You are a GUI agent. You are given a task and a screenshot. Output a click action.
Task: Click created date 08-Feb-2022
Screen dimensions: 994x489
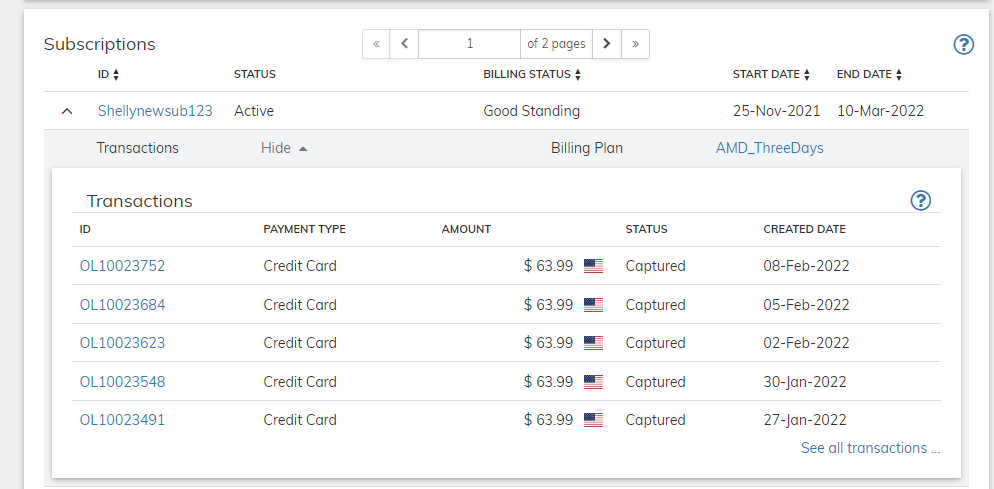tap(806, 266)
